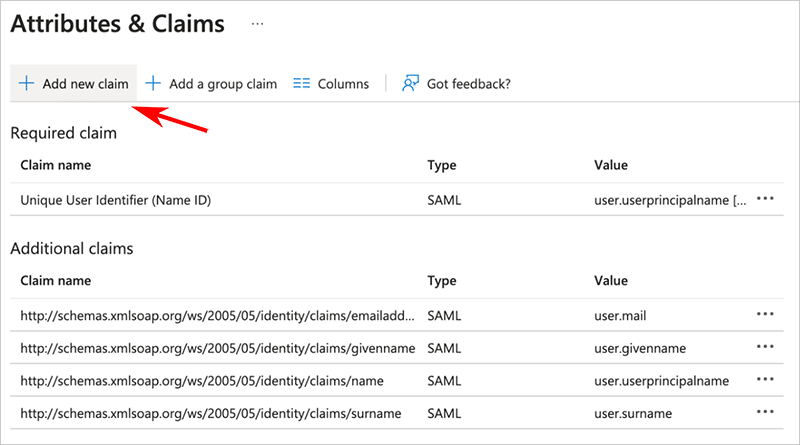The image size is (800, 445).
Task: Open the emailaddress claim row
Action: click(x=216, y=315)
